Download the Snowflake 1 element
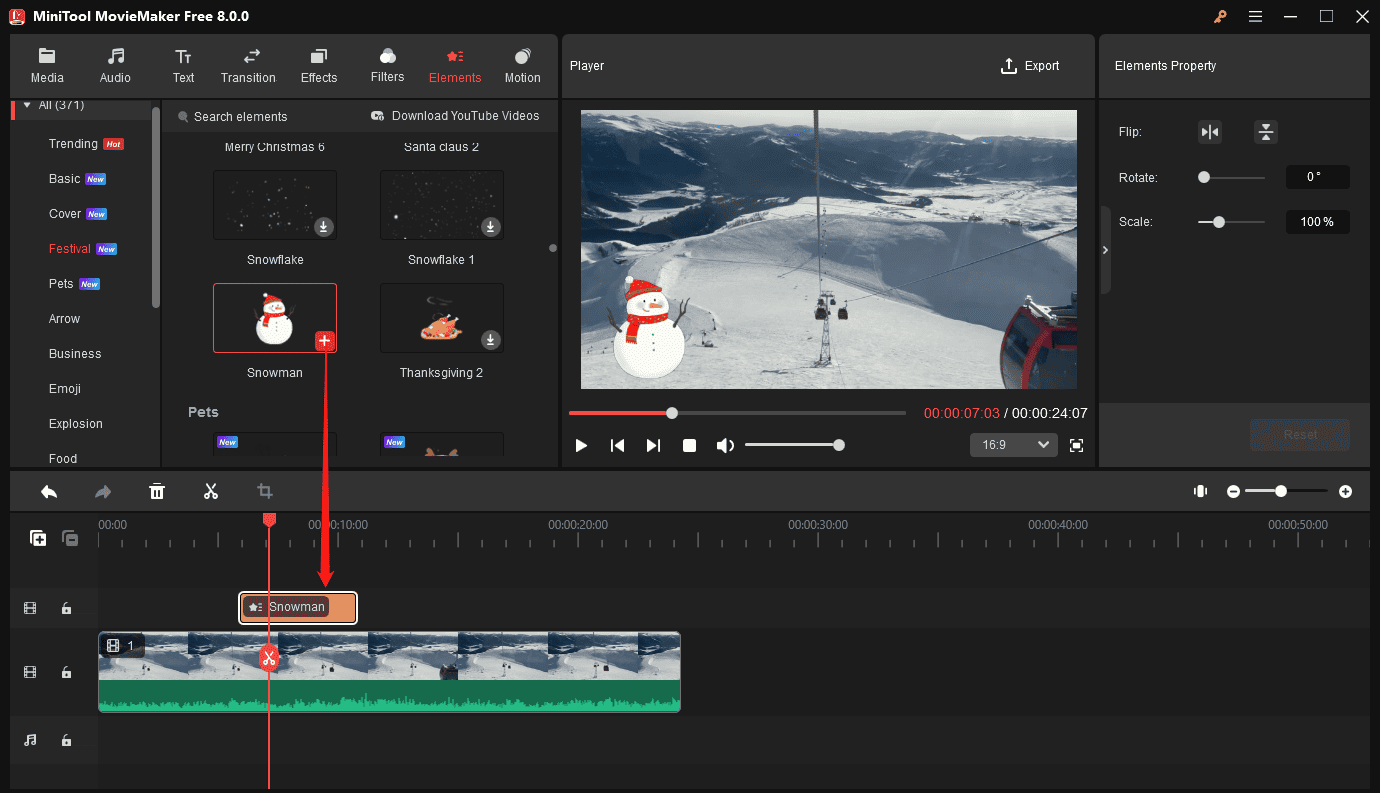 pos(490,227)
